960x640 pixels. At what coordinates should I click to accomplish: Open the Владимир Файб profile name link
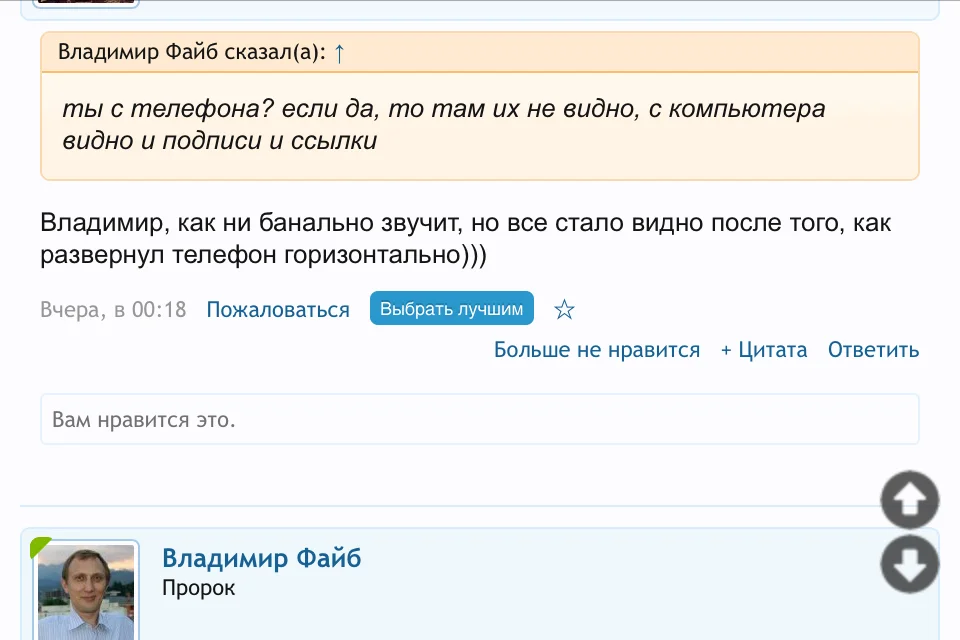pos(261,558)
